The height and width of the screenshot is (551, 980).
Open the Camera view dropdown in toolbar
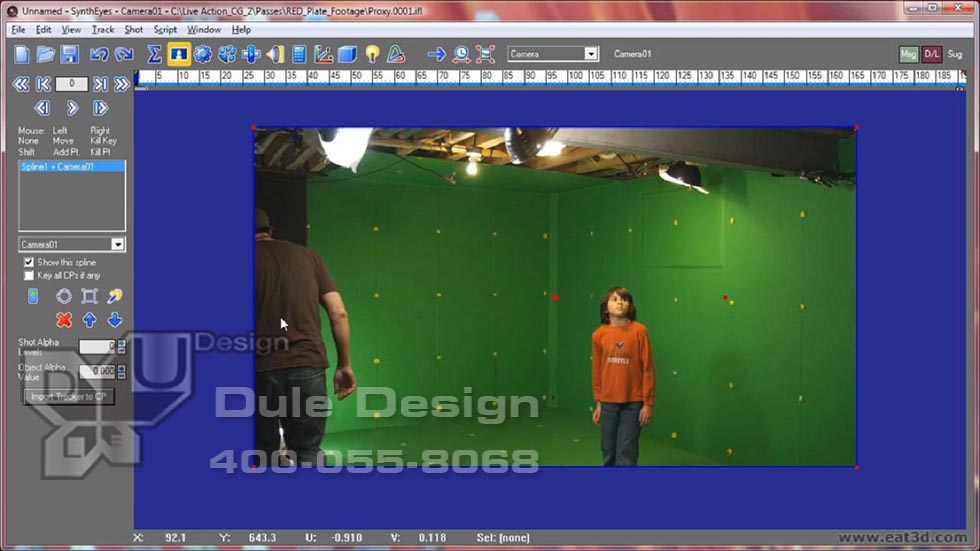click(590, 54)
